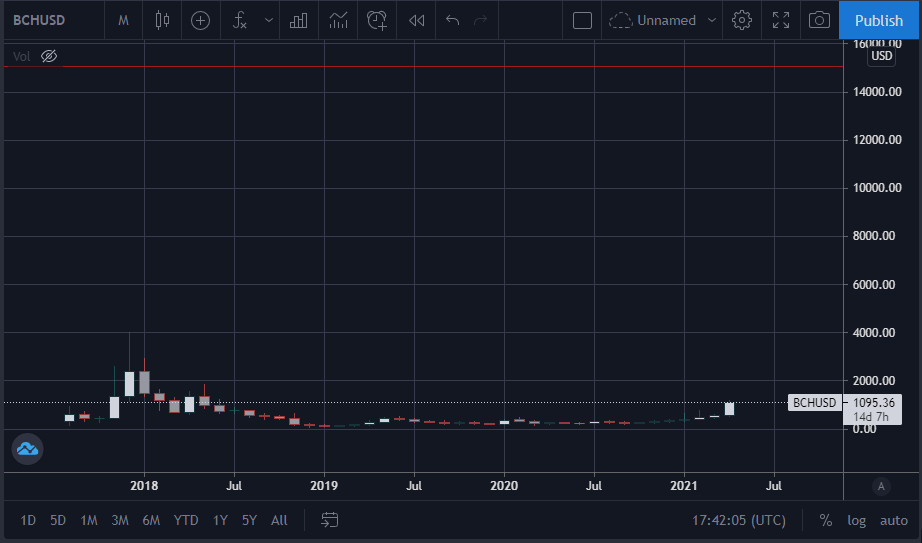
Task: Open timezone menu at 17:42:05 (UTC)
Action: coord(739,520)
